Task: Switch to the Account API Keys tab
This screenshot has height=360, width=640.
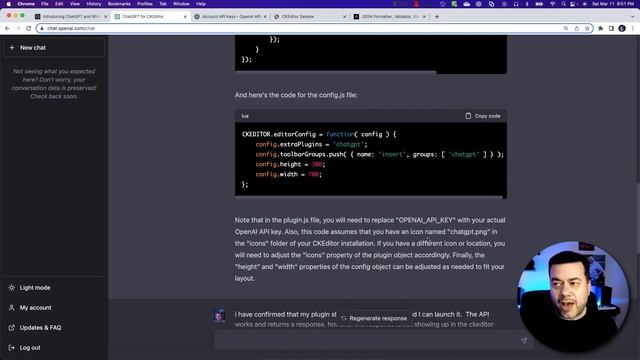Action: (x=229, y=16)
